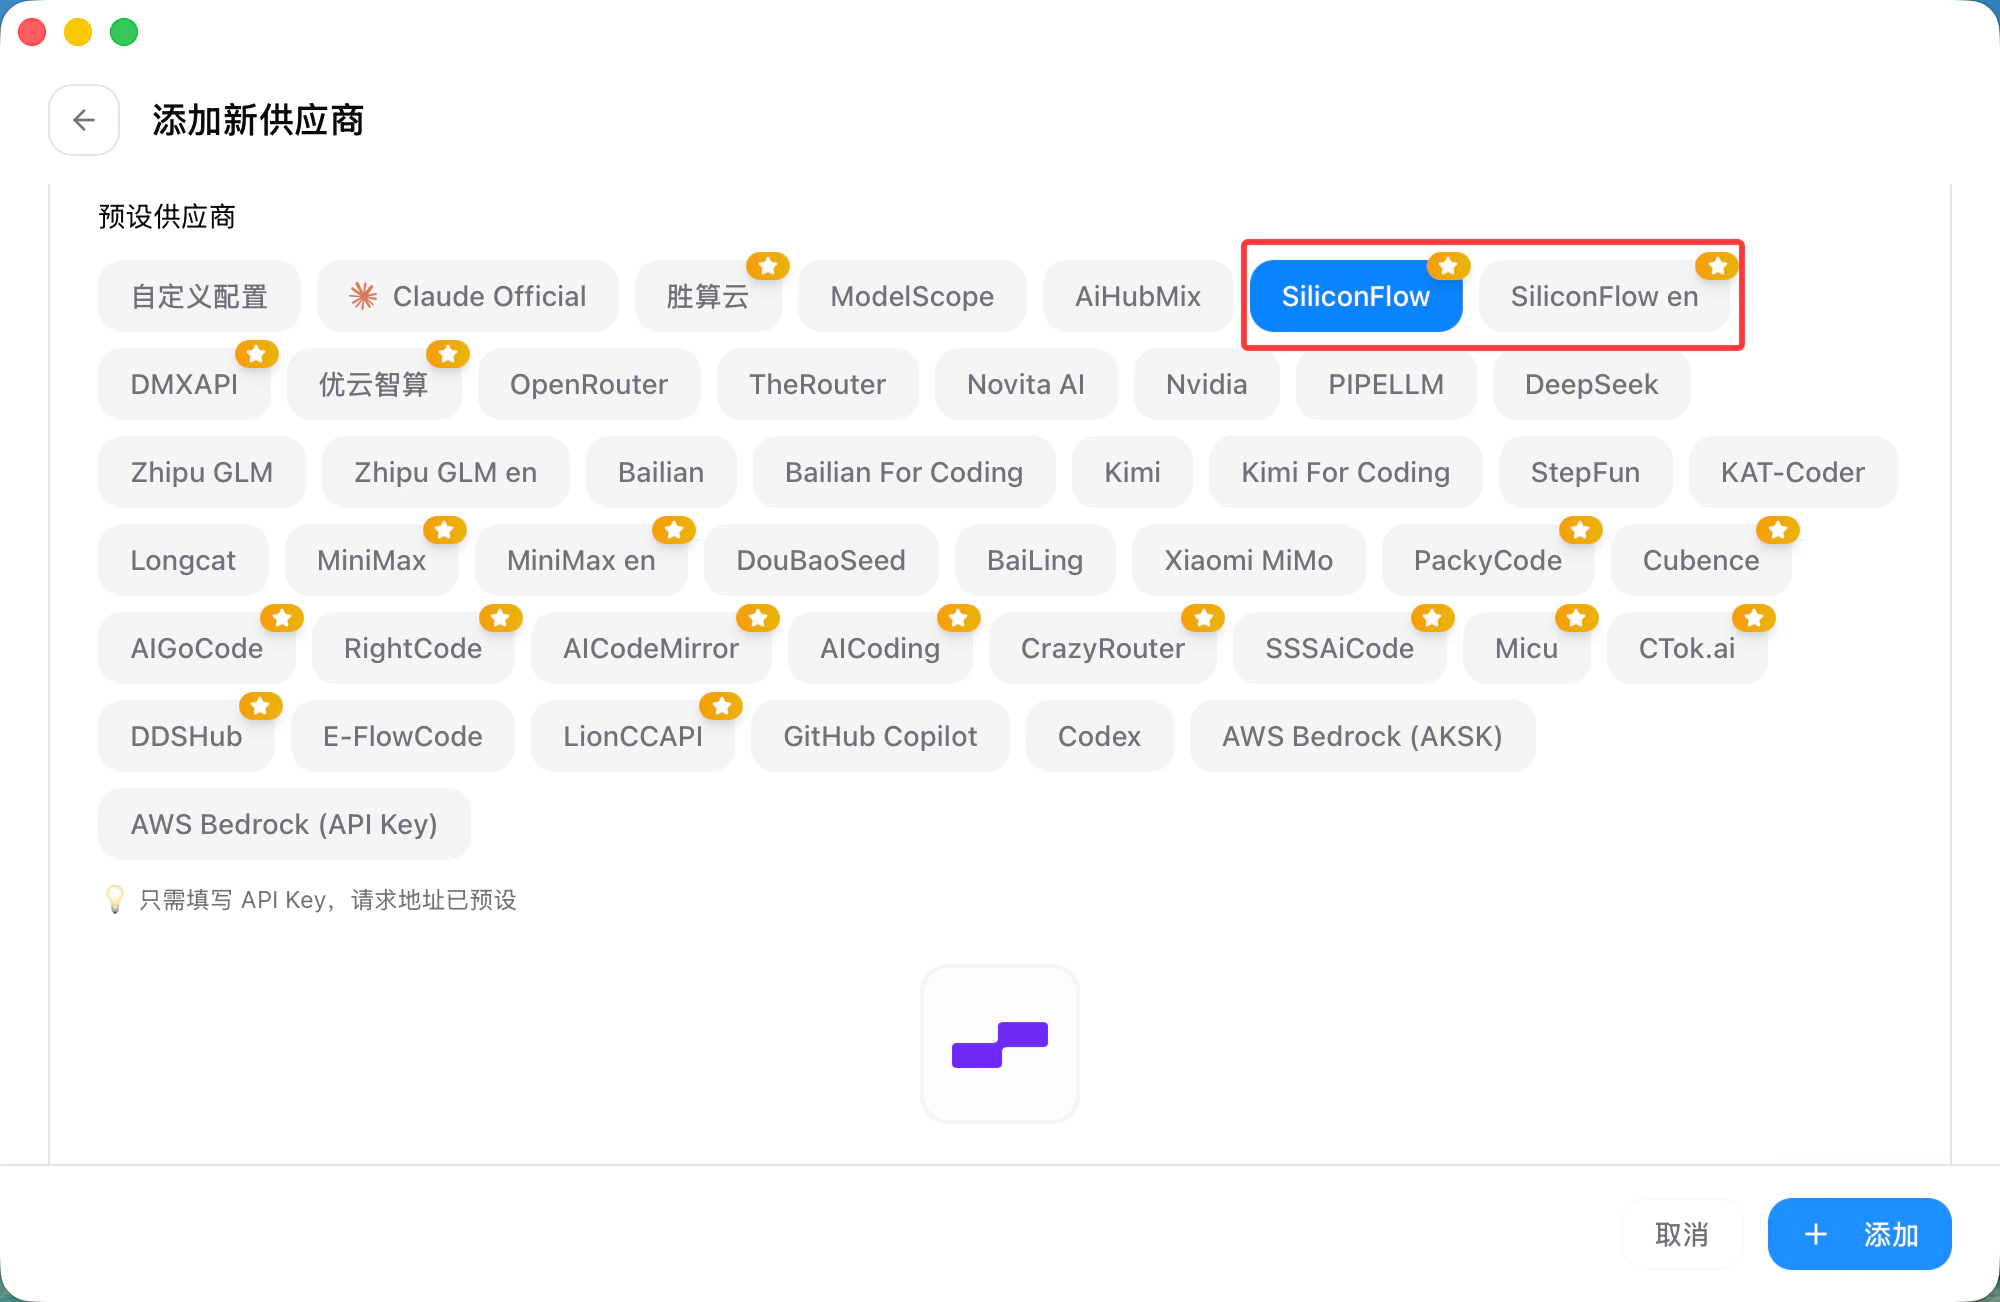This screenshot has width=2000, height=1302.
Task: Click the SiliconFlow purple logo thumbnail
Action: tap(999, 1044)
